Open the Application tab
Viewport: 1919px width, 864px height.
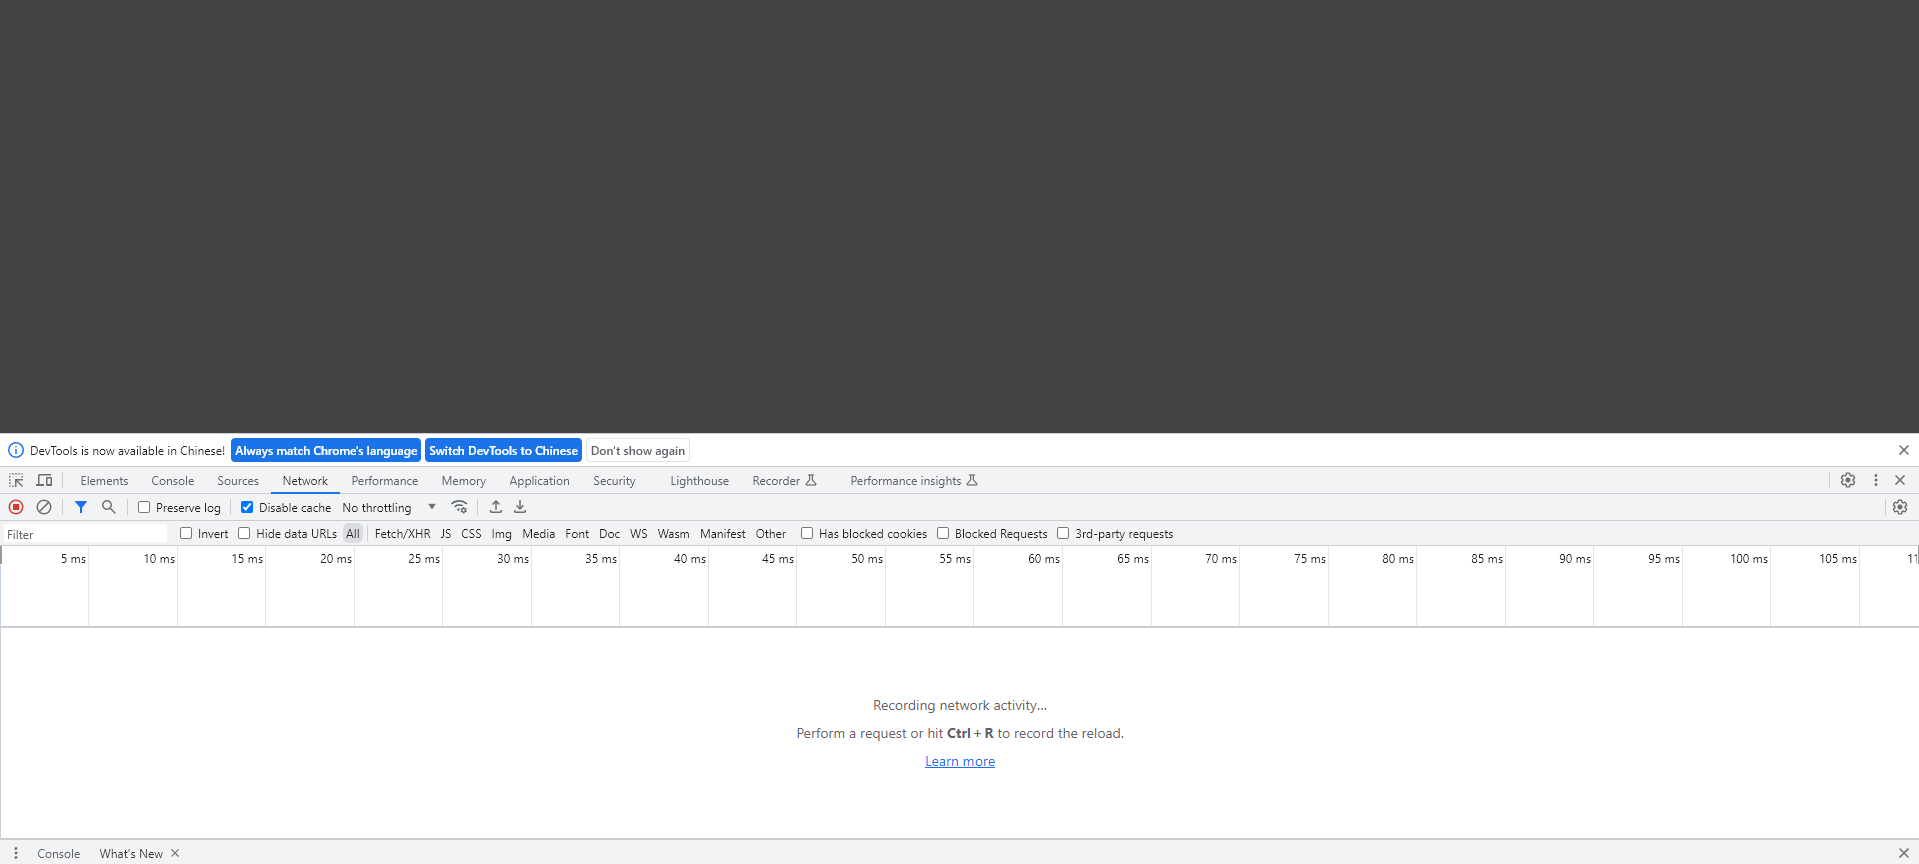(539, 481)
